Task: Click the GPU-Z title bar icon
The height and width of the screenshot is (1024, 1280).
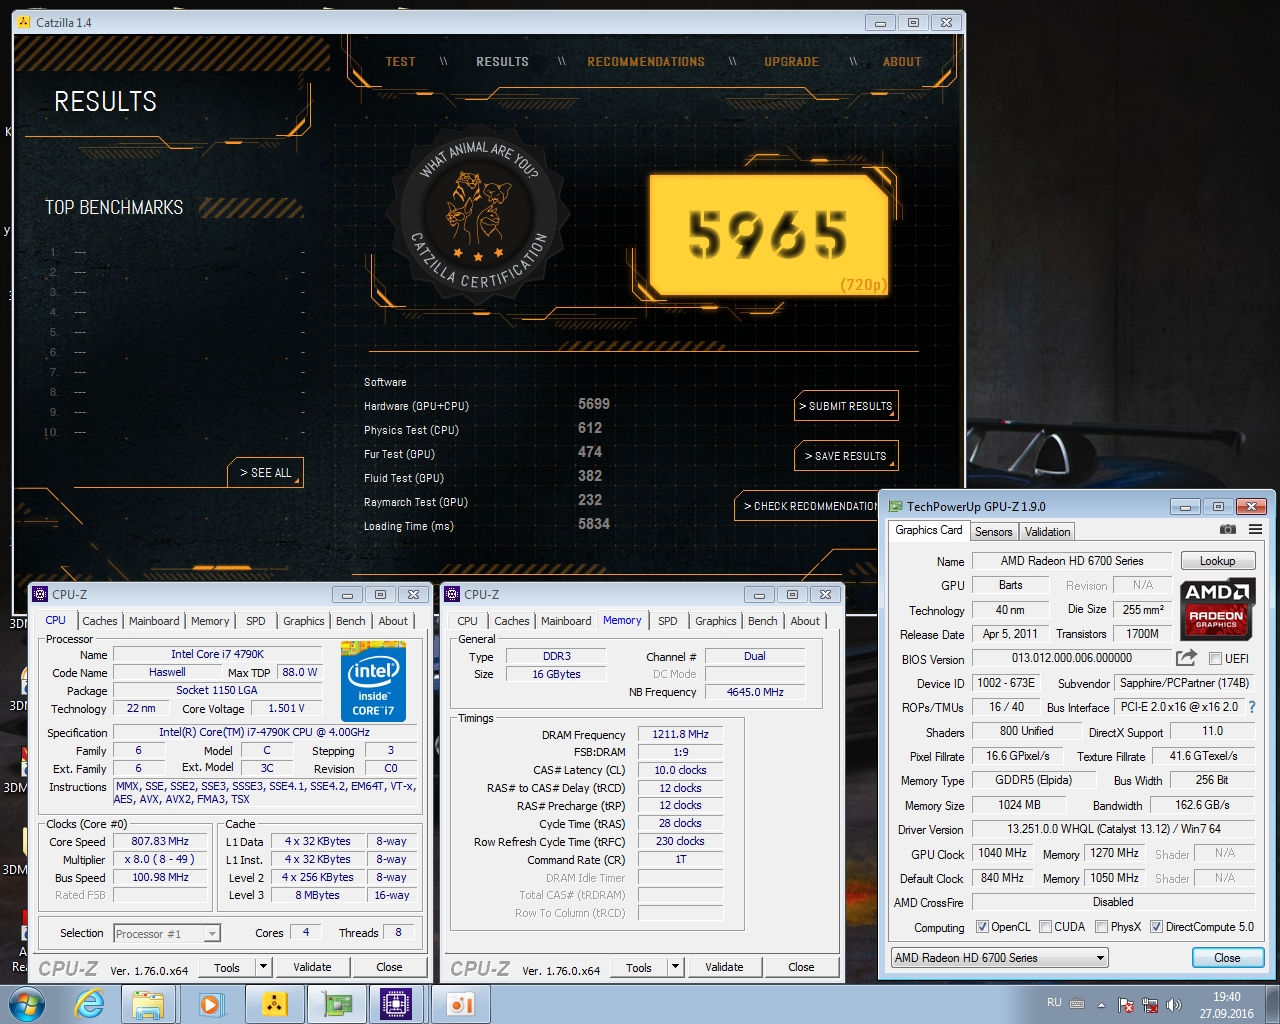Action: (x=895, y=506)
